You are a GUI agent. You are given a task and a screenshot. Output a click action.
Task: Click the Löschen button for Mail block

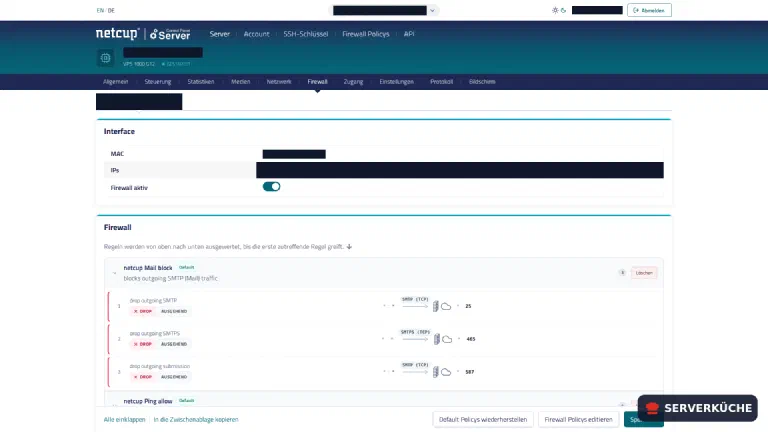644,273
